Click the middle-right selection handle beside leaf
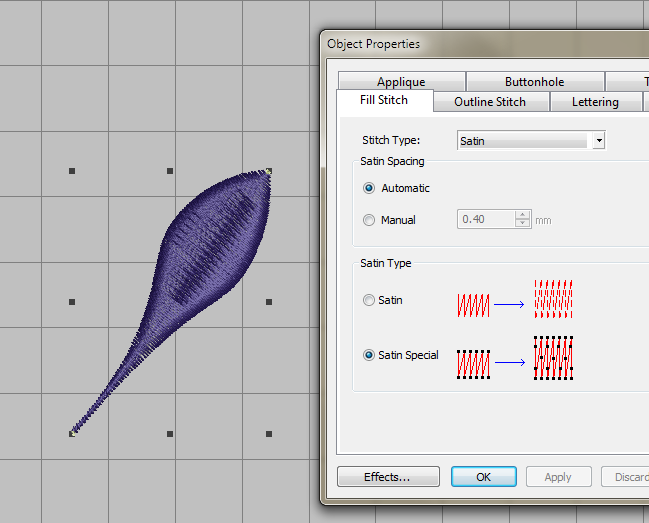 pyautogui.click(x=269, y=302)
